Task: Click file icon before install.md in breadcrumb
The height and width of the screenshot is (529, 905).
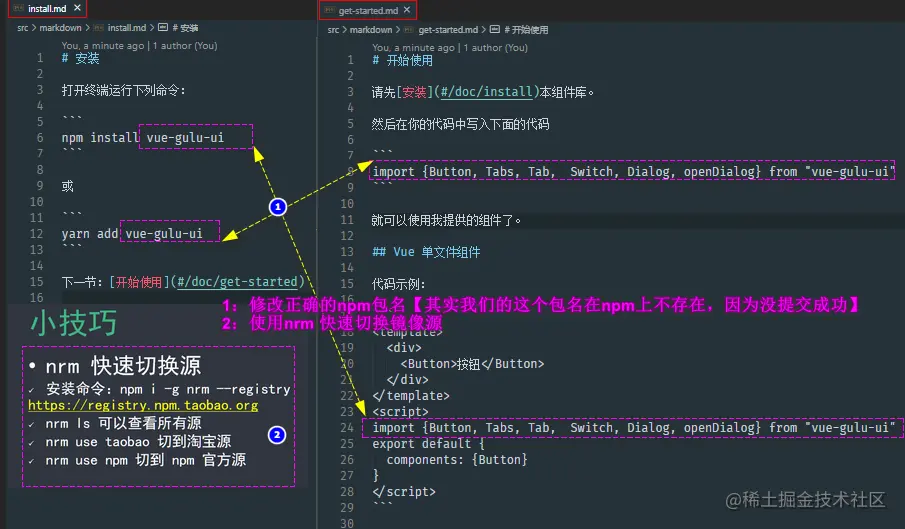Action: click(99, 28)
